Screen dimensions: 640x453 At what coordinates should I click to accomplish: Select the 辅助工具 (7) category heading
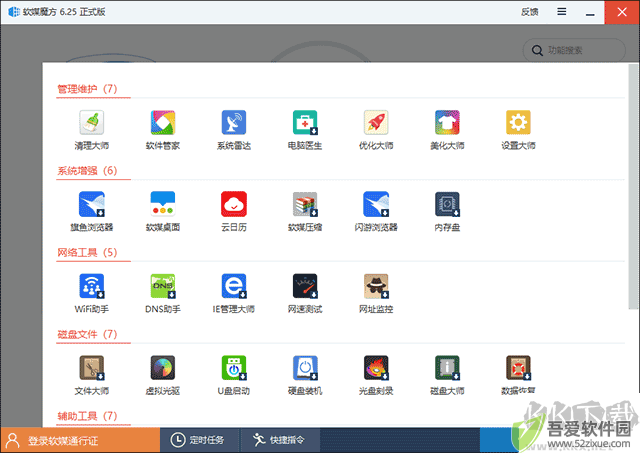[x=87, y=416]
